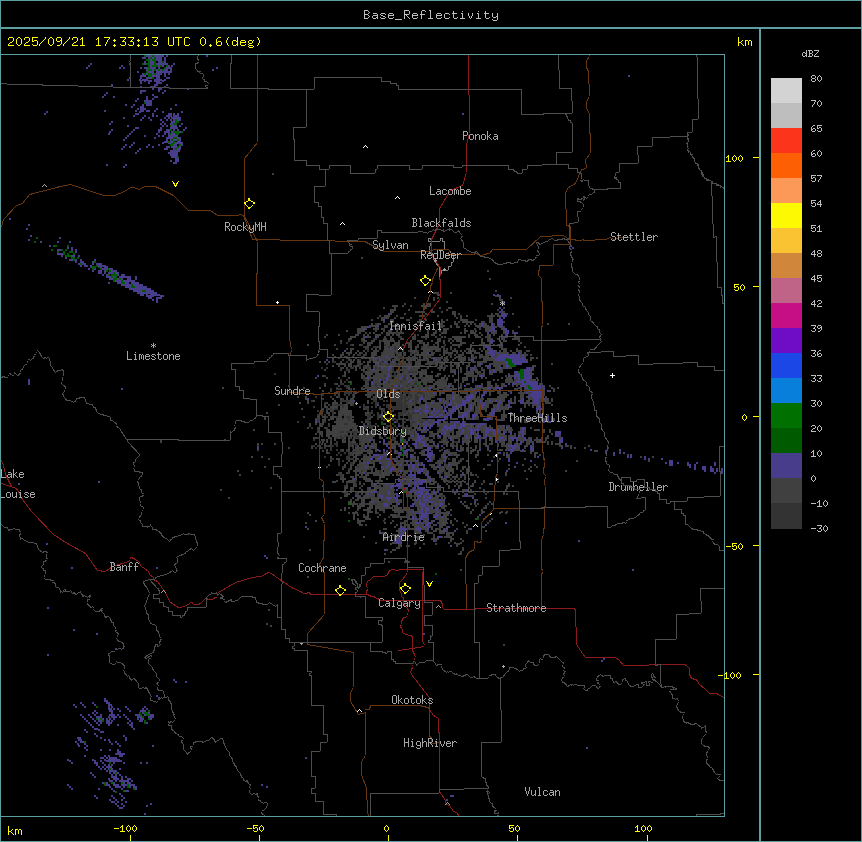Select the yellow V marker northwest of RockyMH

click(x=175, y=184)
